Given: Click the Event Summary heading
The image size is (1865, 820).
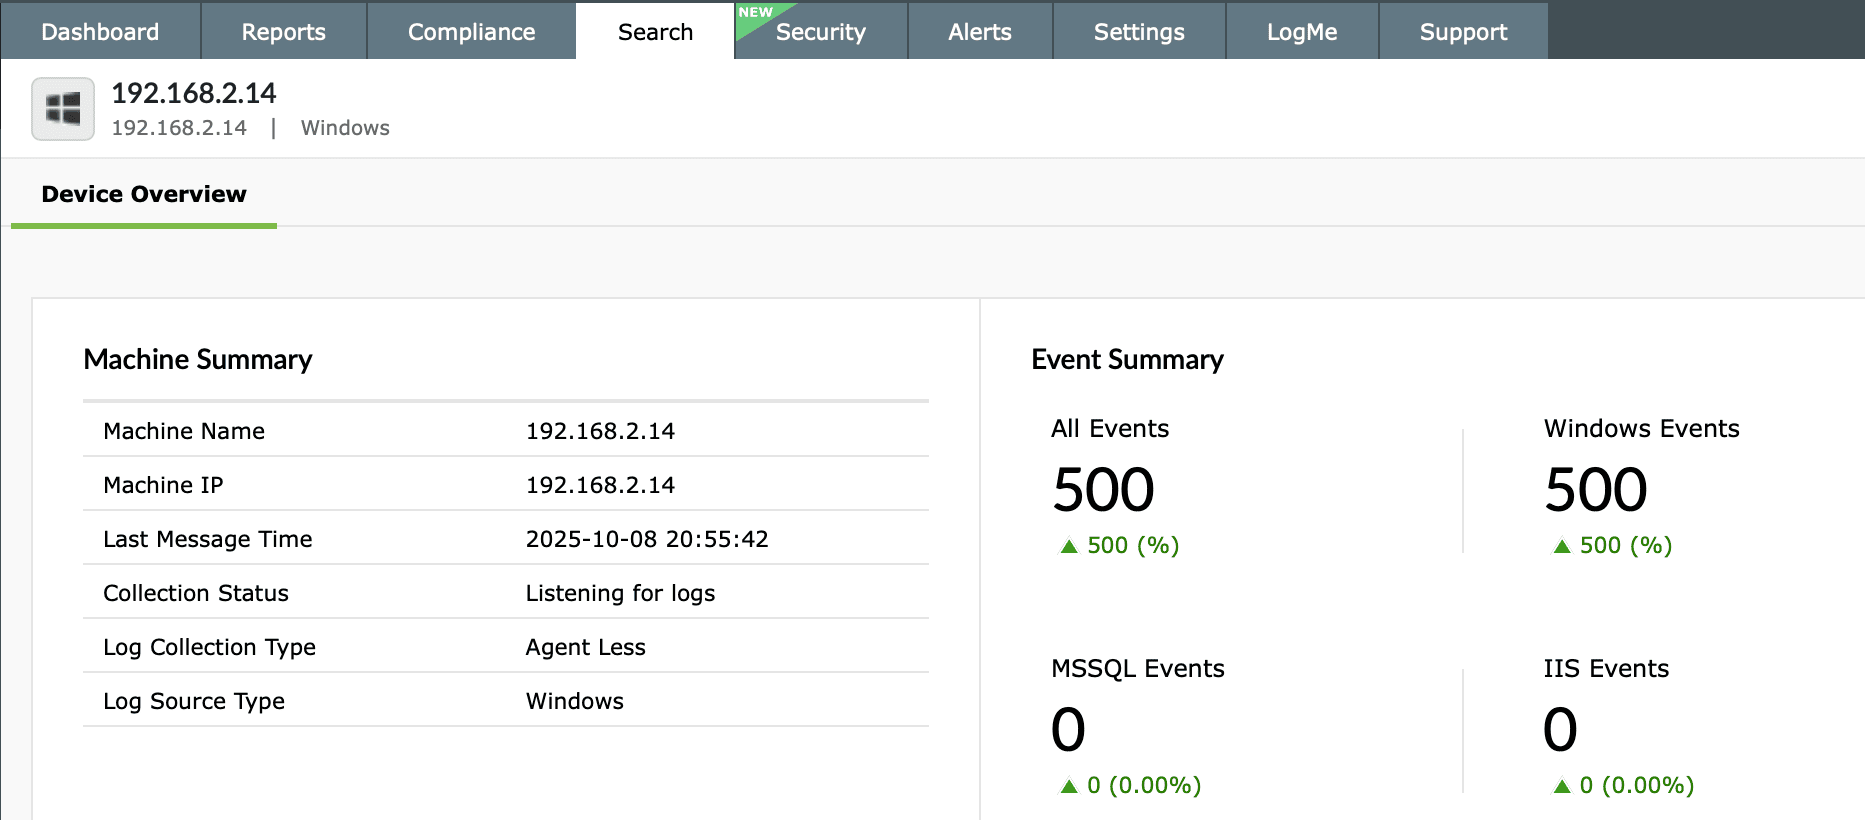Looking at the screenshot, I should [x=1127, y=359].
